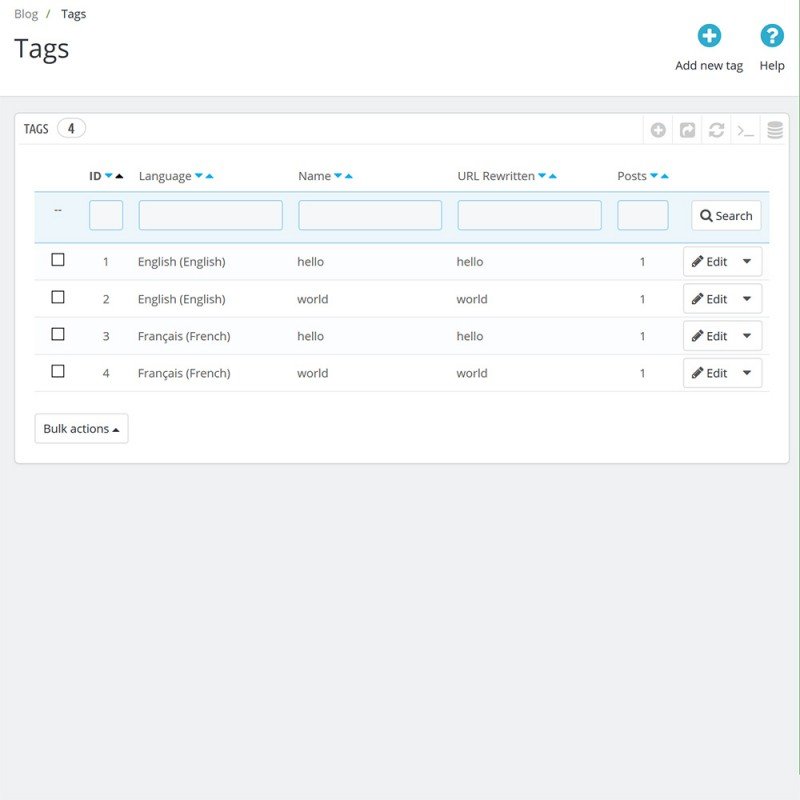Go to Blog breadcrumb link
The image size is (800, 800).
(x=26, y=14)
